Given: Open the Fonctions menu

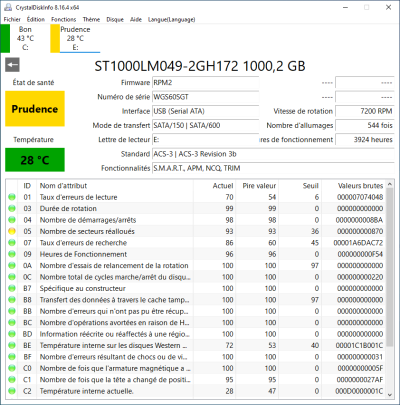Looking at the screenshot, I should [x=63, y=19].
